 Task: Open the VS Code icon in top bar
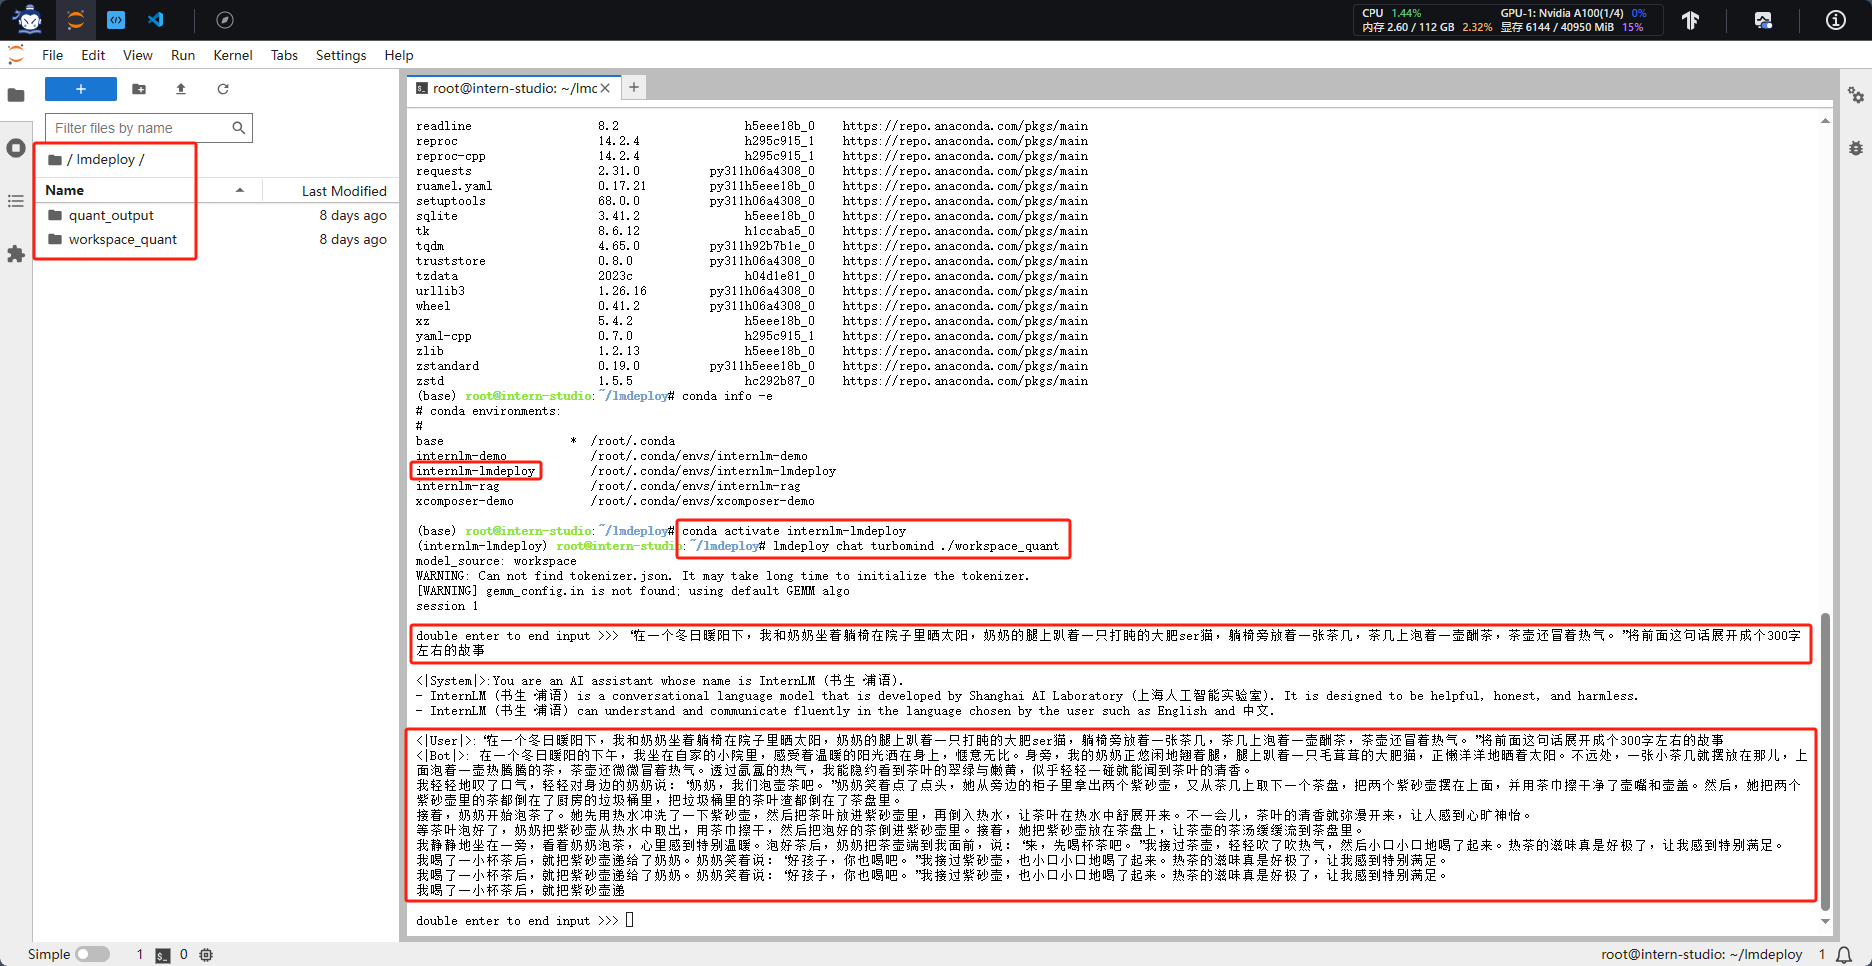tap(156, 20)
